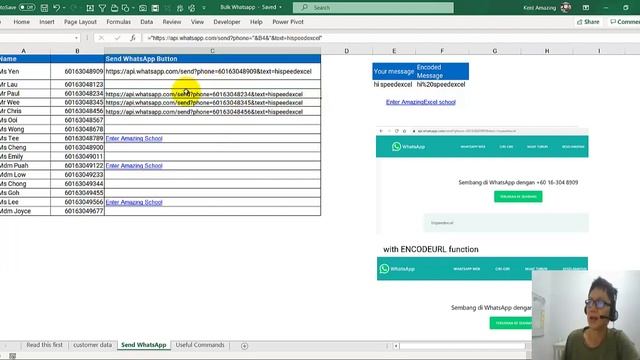Open the Formulas ribbon tab
This screenshot has width=640, height=360.
pyautogui.click(x=119, y=22)
